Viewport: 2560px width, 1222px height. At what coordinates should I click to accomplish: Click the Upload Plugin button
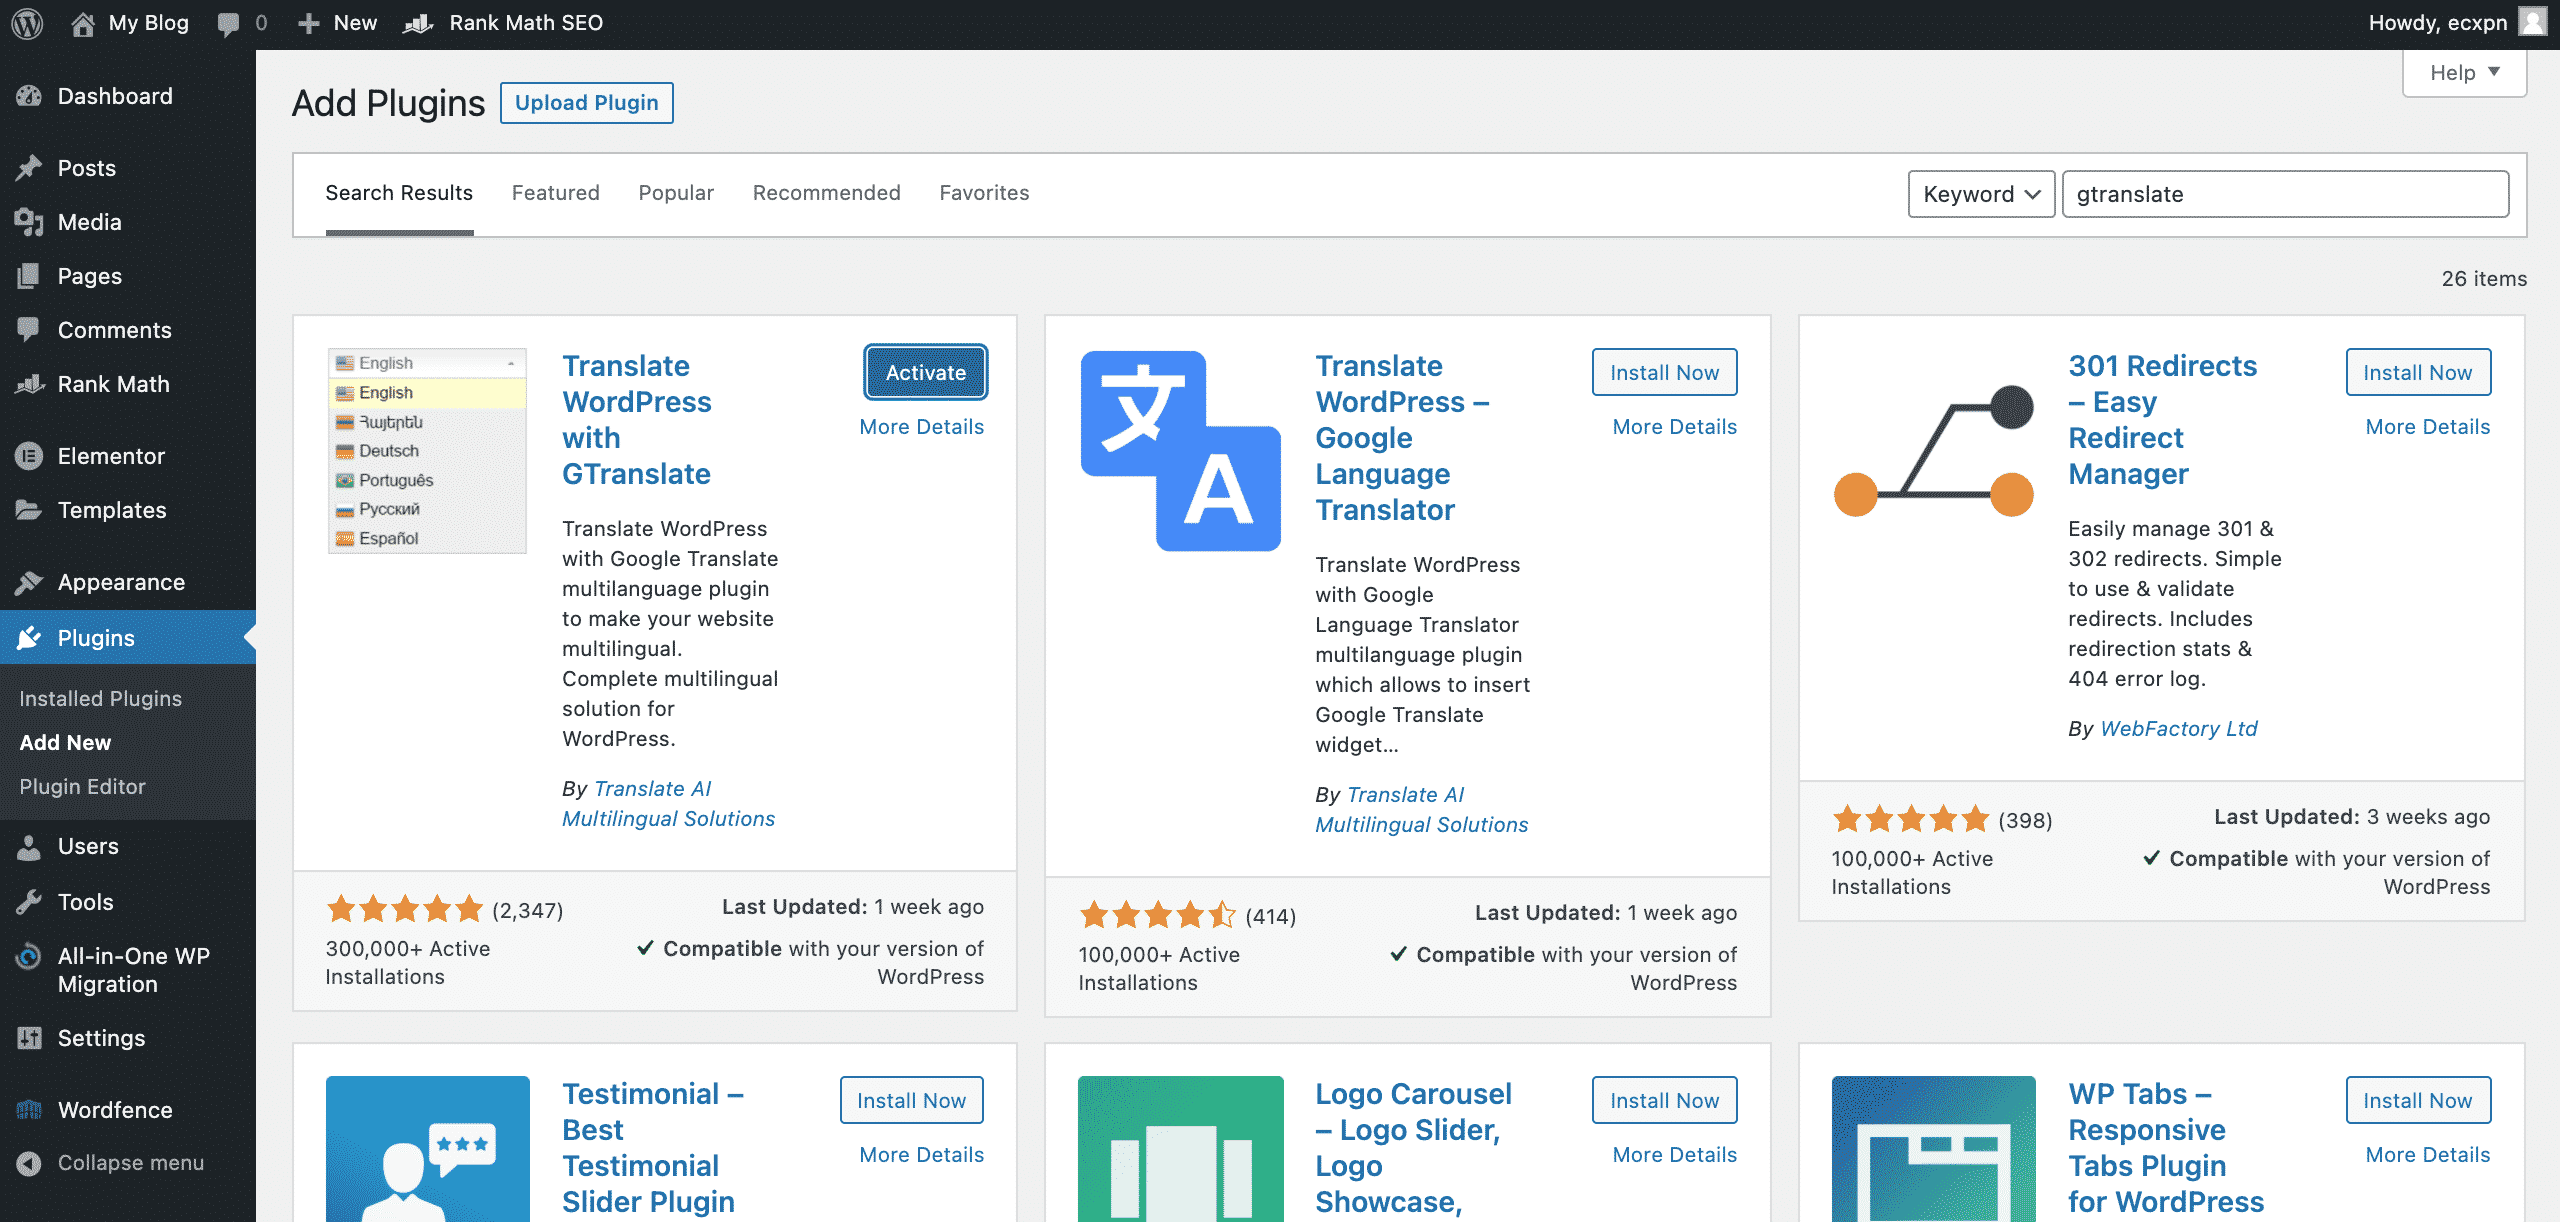(587, 103)
